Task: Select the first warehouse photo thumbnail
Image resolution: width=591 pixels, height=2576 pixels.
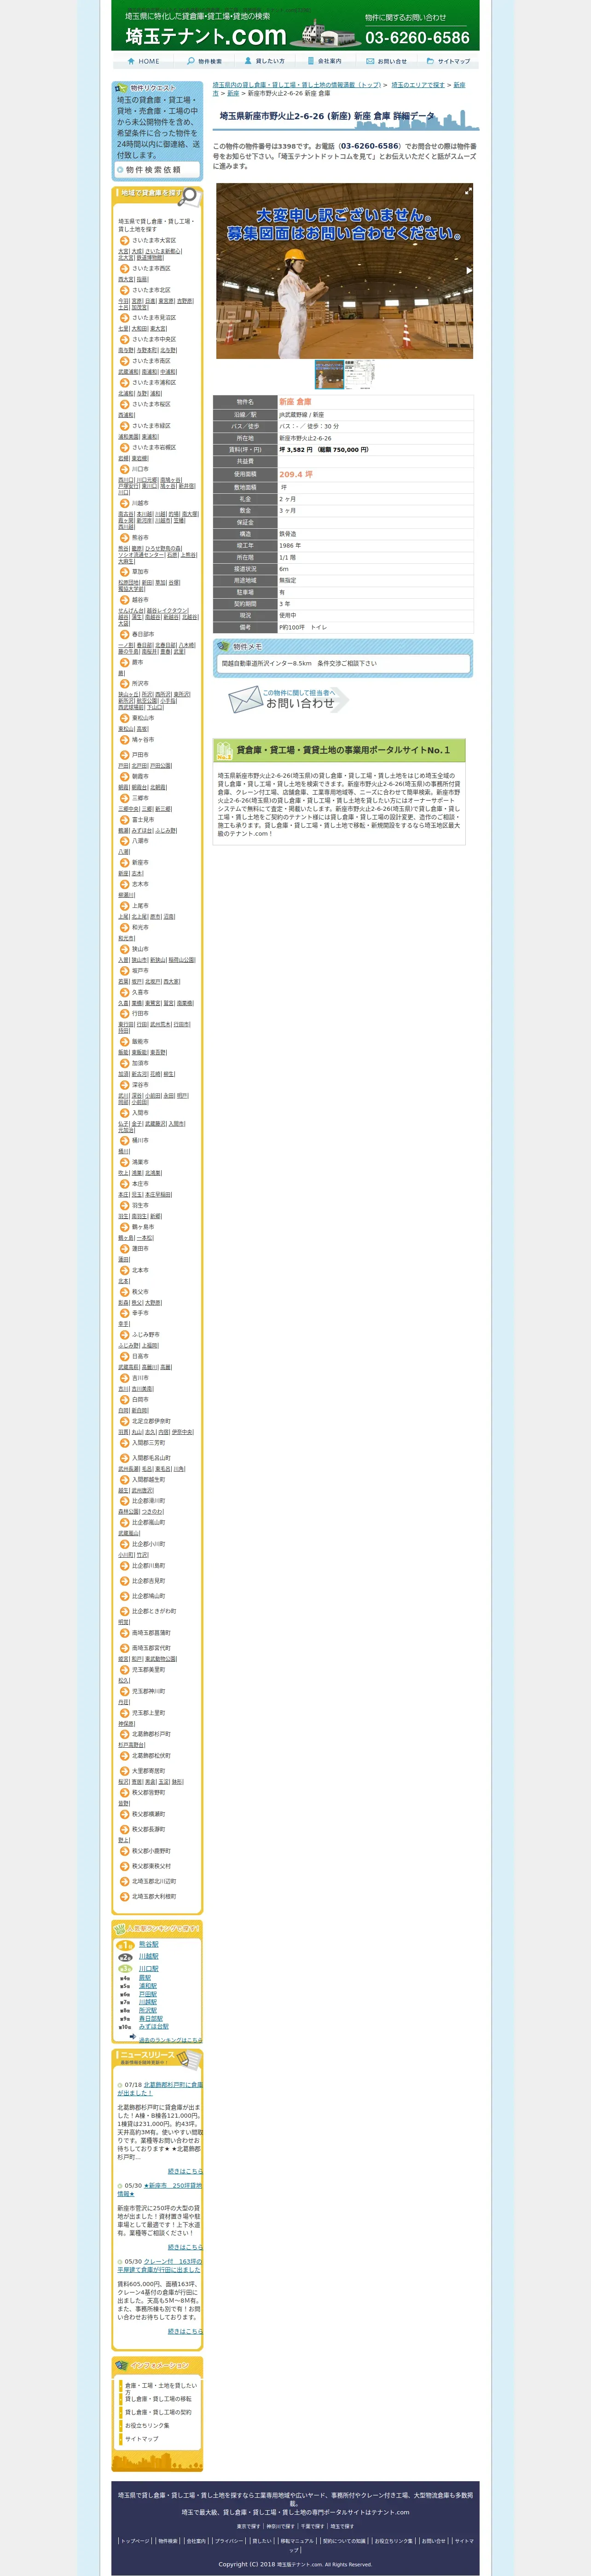Action: point(329,374)
